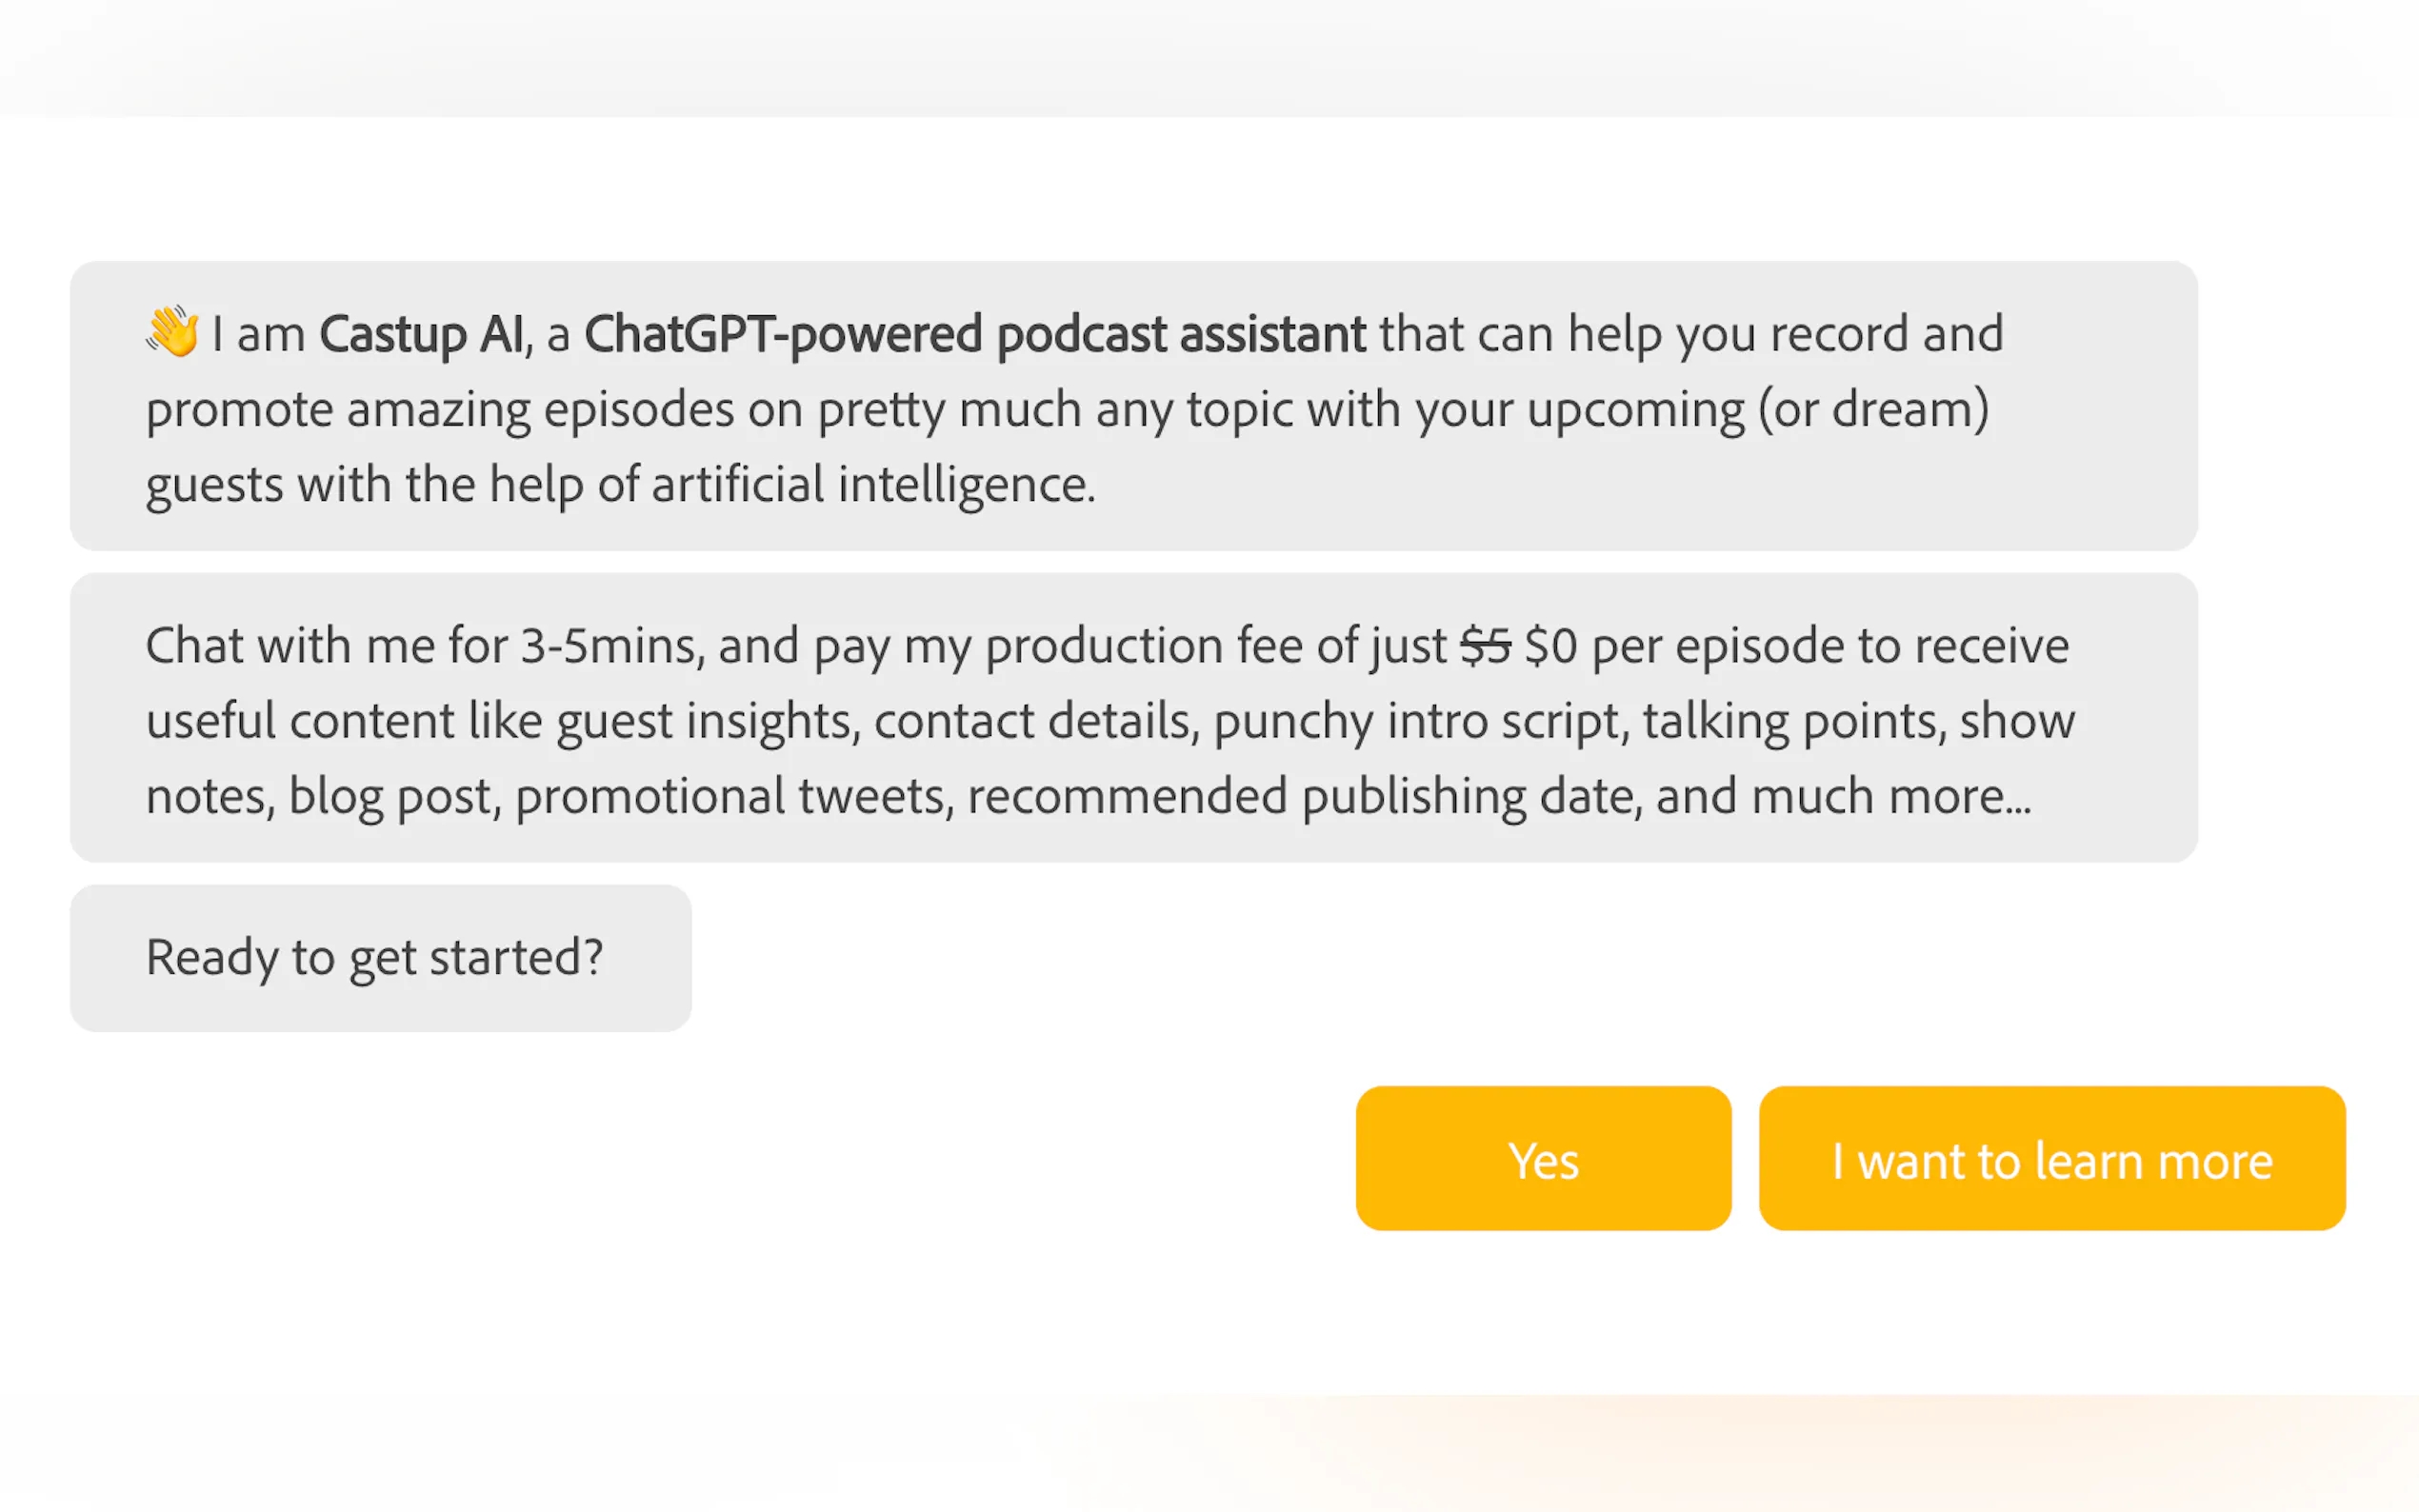Select the 'Ready to get started?' message bubble
2419x1512 pixels.
coord(380,957)
